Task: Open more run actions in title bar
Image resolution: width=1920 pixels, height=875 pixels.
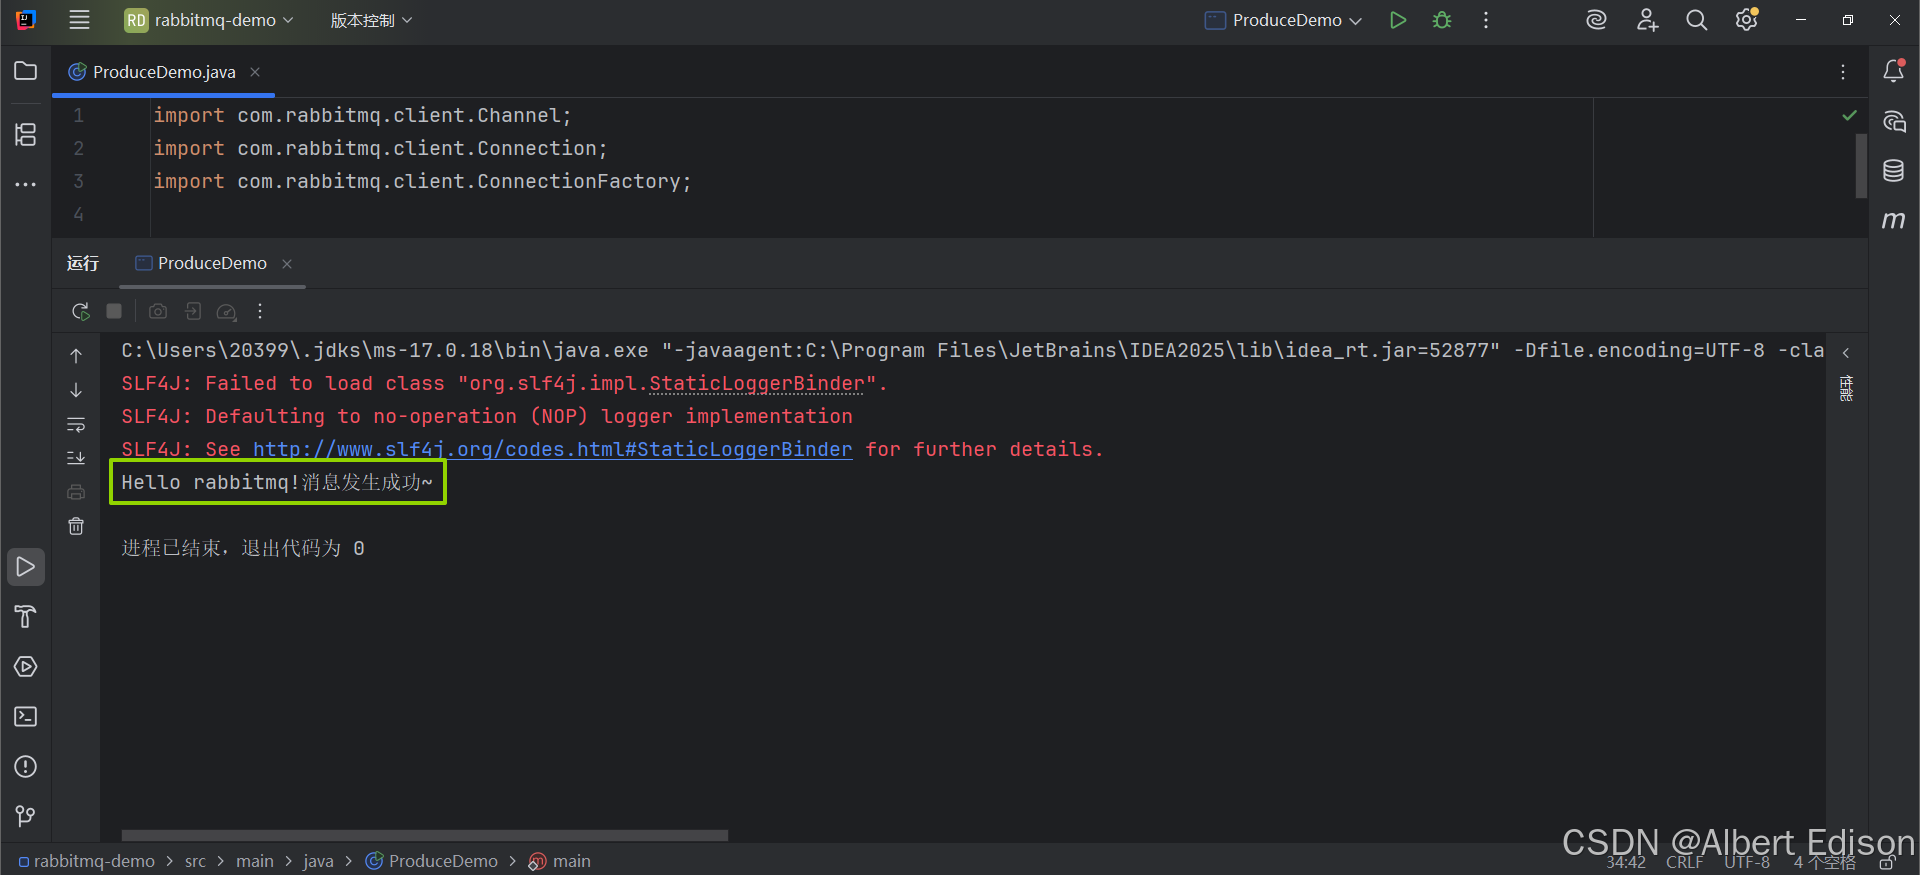Action: tap(1486, 20)
